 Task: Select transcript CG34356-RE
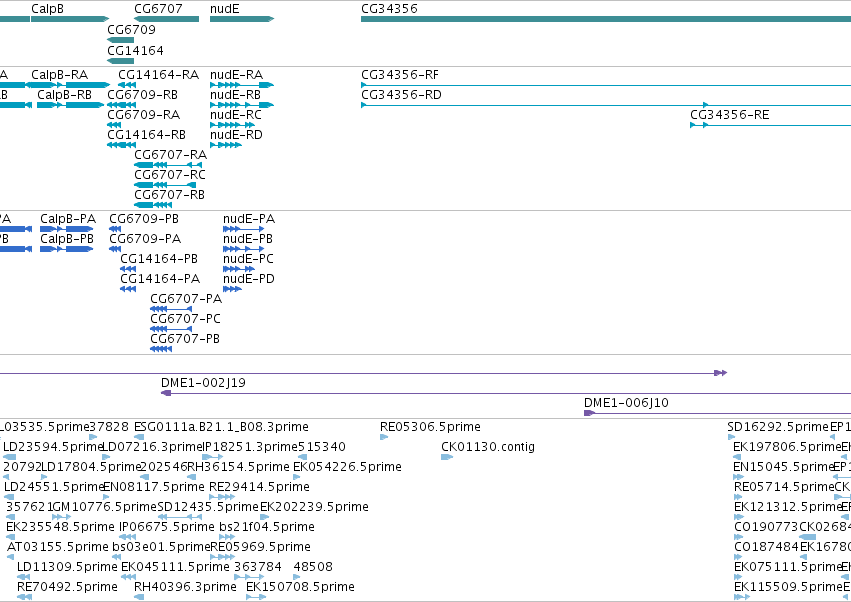click(729, 115)
